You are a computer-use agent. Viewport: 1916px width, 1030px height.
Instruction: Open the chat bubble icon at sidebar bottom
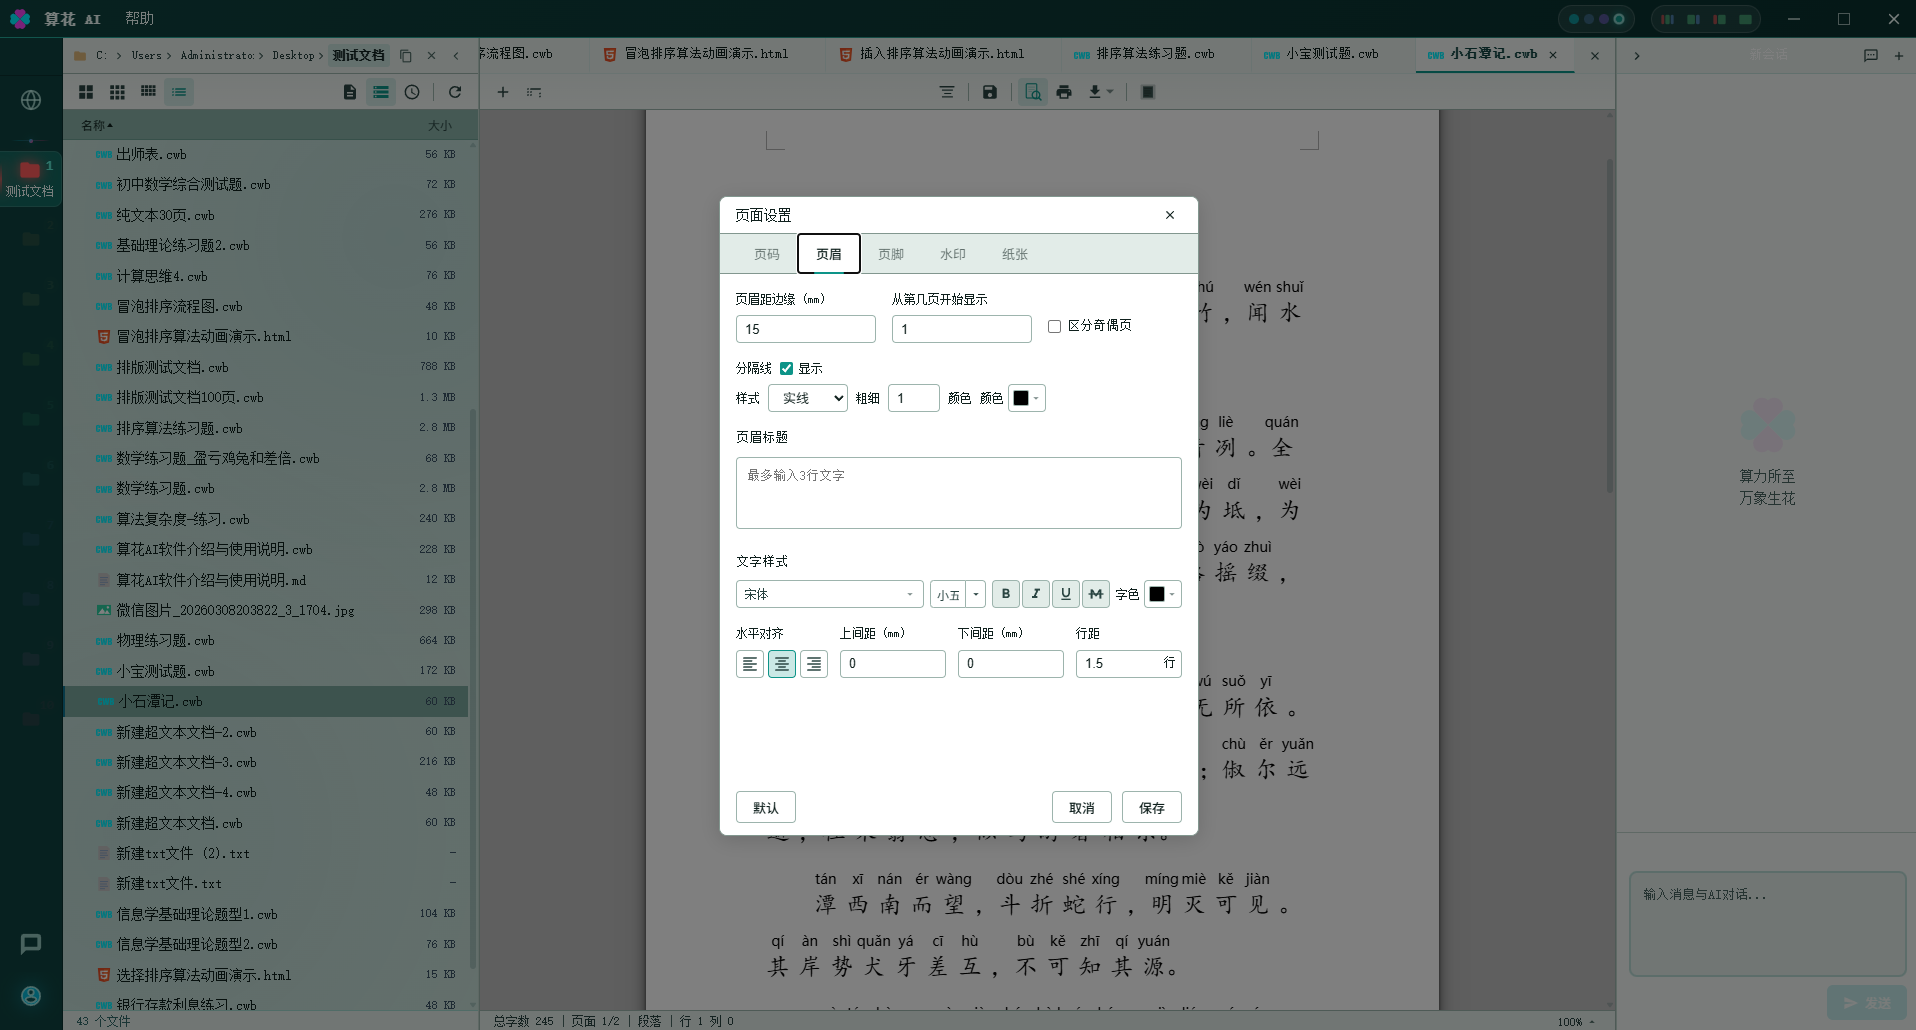(x=31, y=944)
